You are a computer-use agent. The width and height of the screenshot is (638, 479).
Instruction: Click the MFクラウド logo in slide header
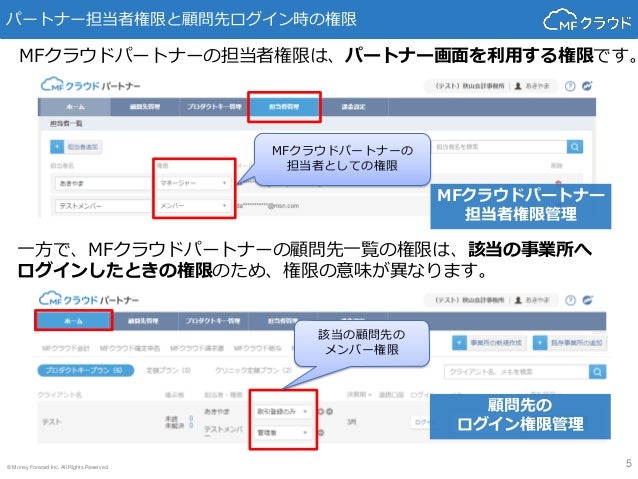coord(587,20)
